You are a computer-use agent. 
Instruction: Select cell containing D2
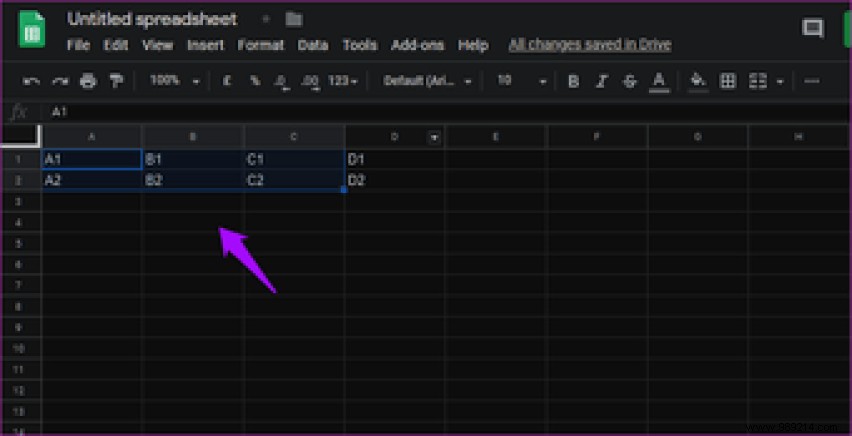pos(395,180)
